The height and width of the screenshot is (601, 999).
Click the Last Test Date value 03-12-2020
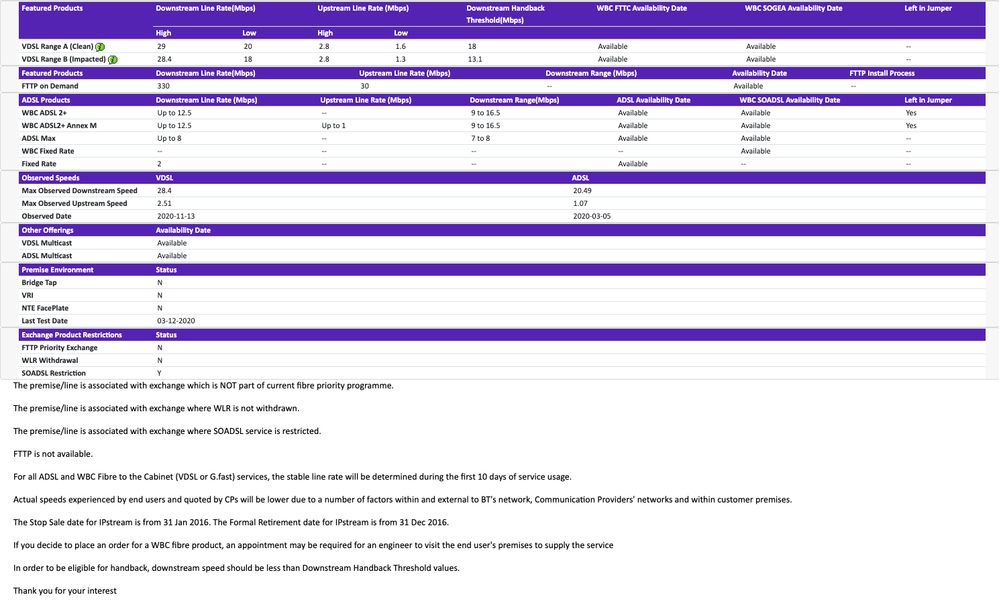click(x=176, y=321)
